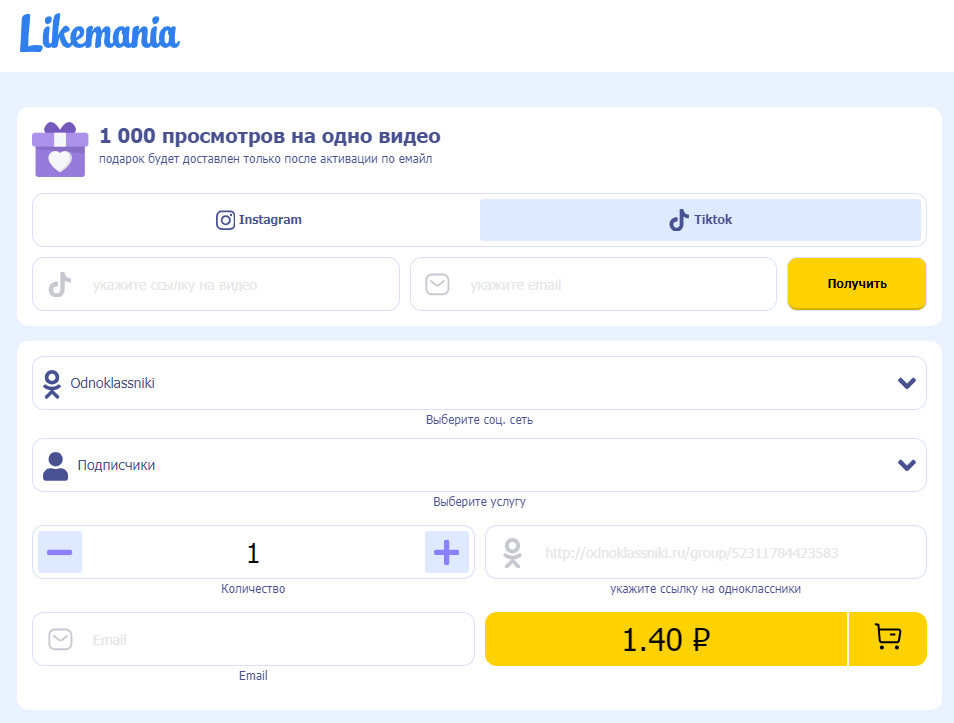Screen dimensions: 954x723
Task: Click the Odnoklassniki logo in dropdown
Action: (x=52, y=384)
